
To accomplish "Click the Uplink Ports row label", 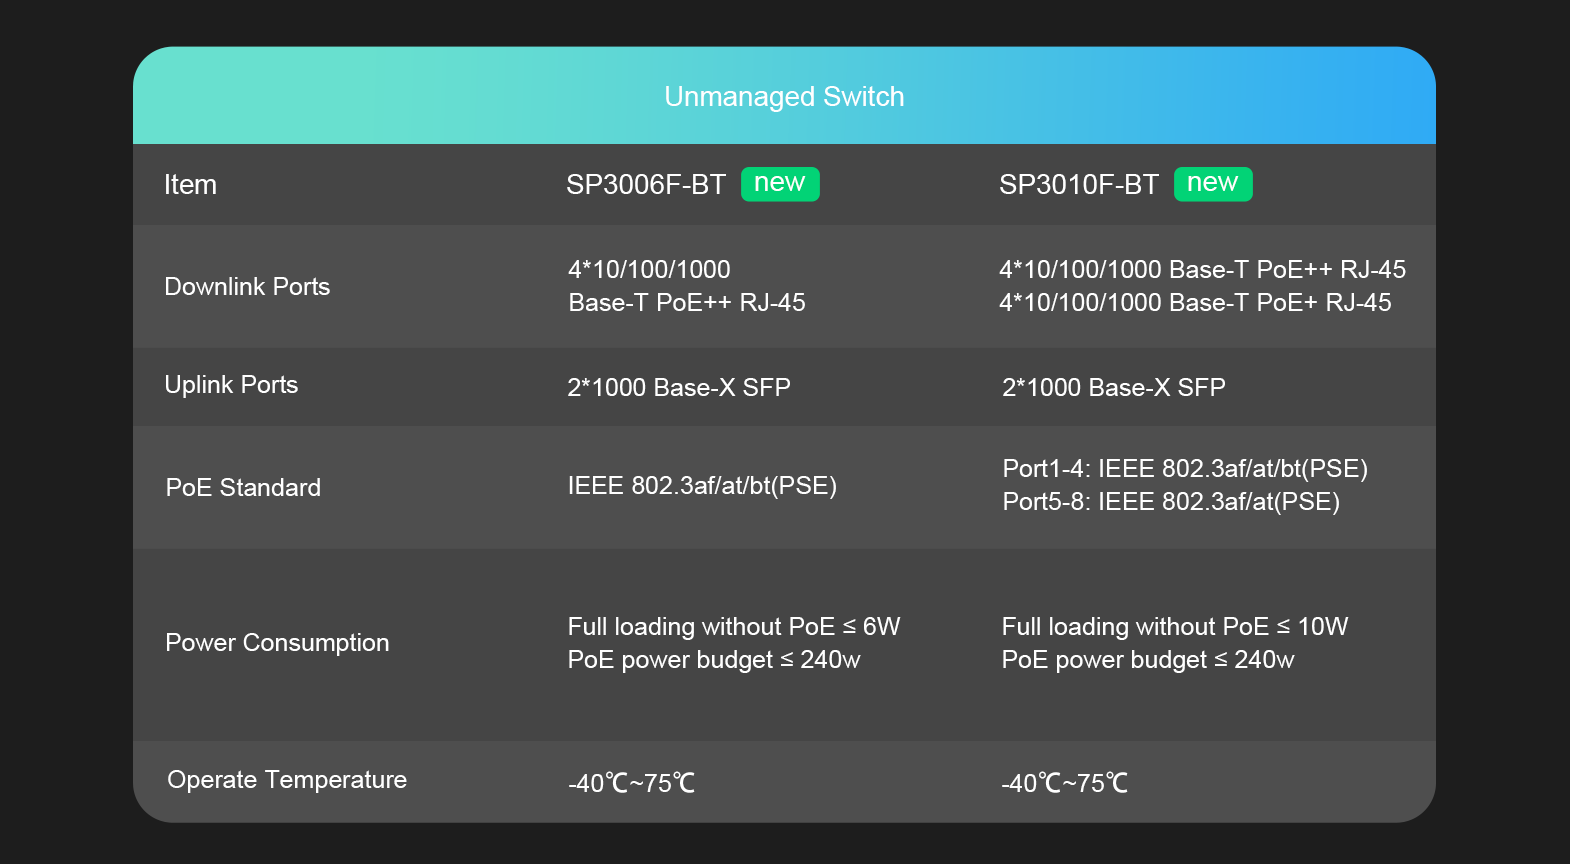I will (x=231, y=385).
